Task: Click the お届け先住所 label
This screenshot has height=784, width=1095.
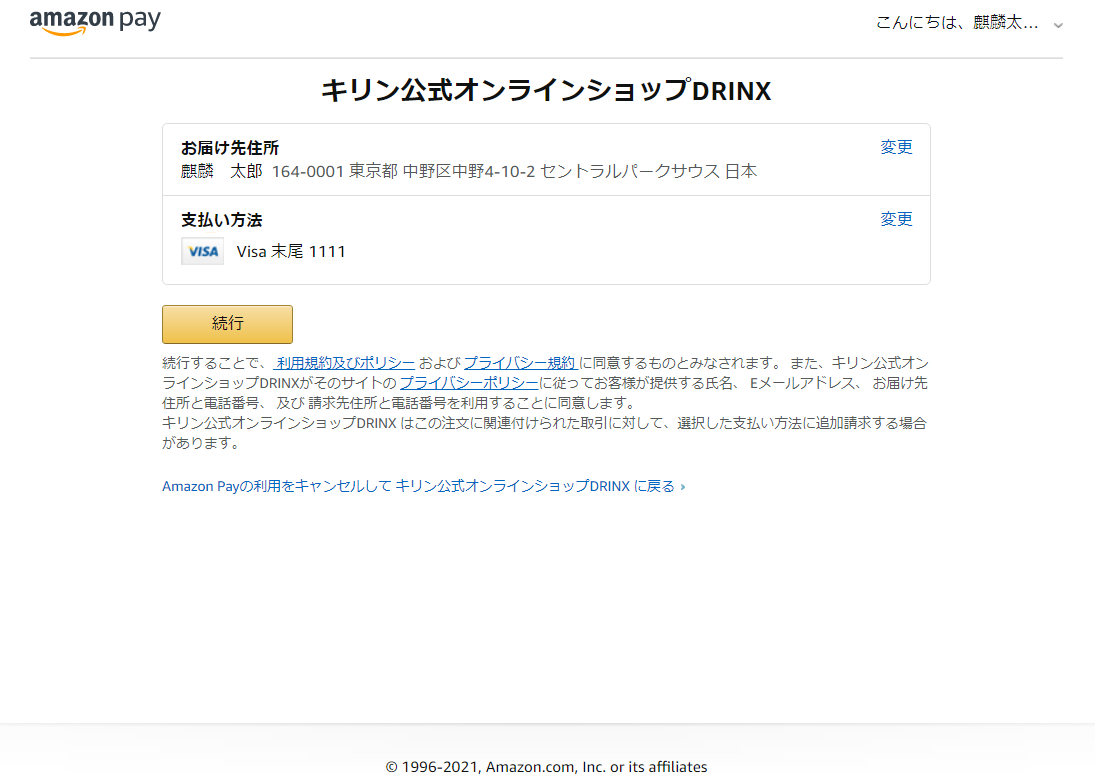Action: pyautogui.click(x=230, y=148)
